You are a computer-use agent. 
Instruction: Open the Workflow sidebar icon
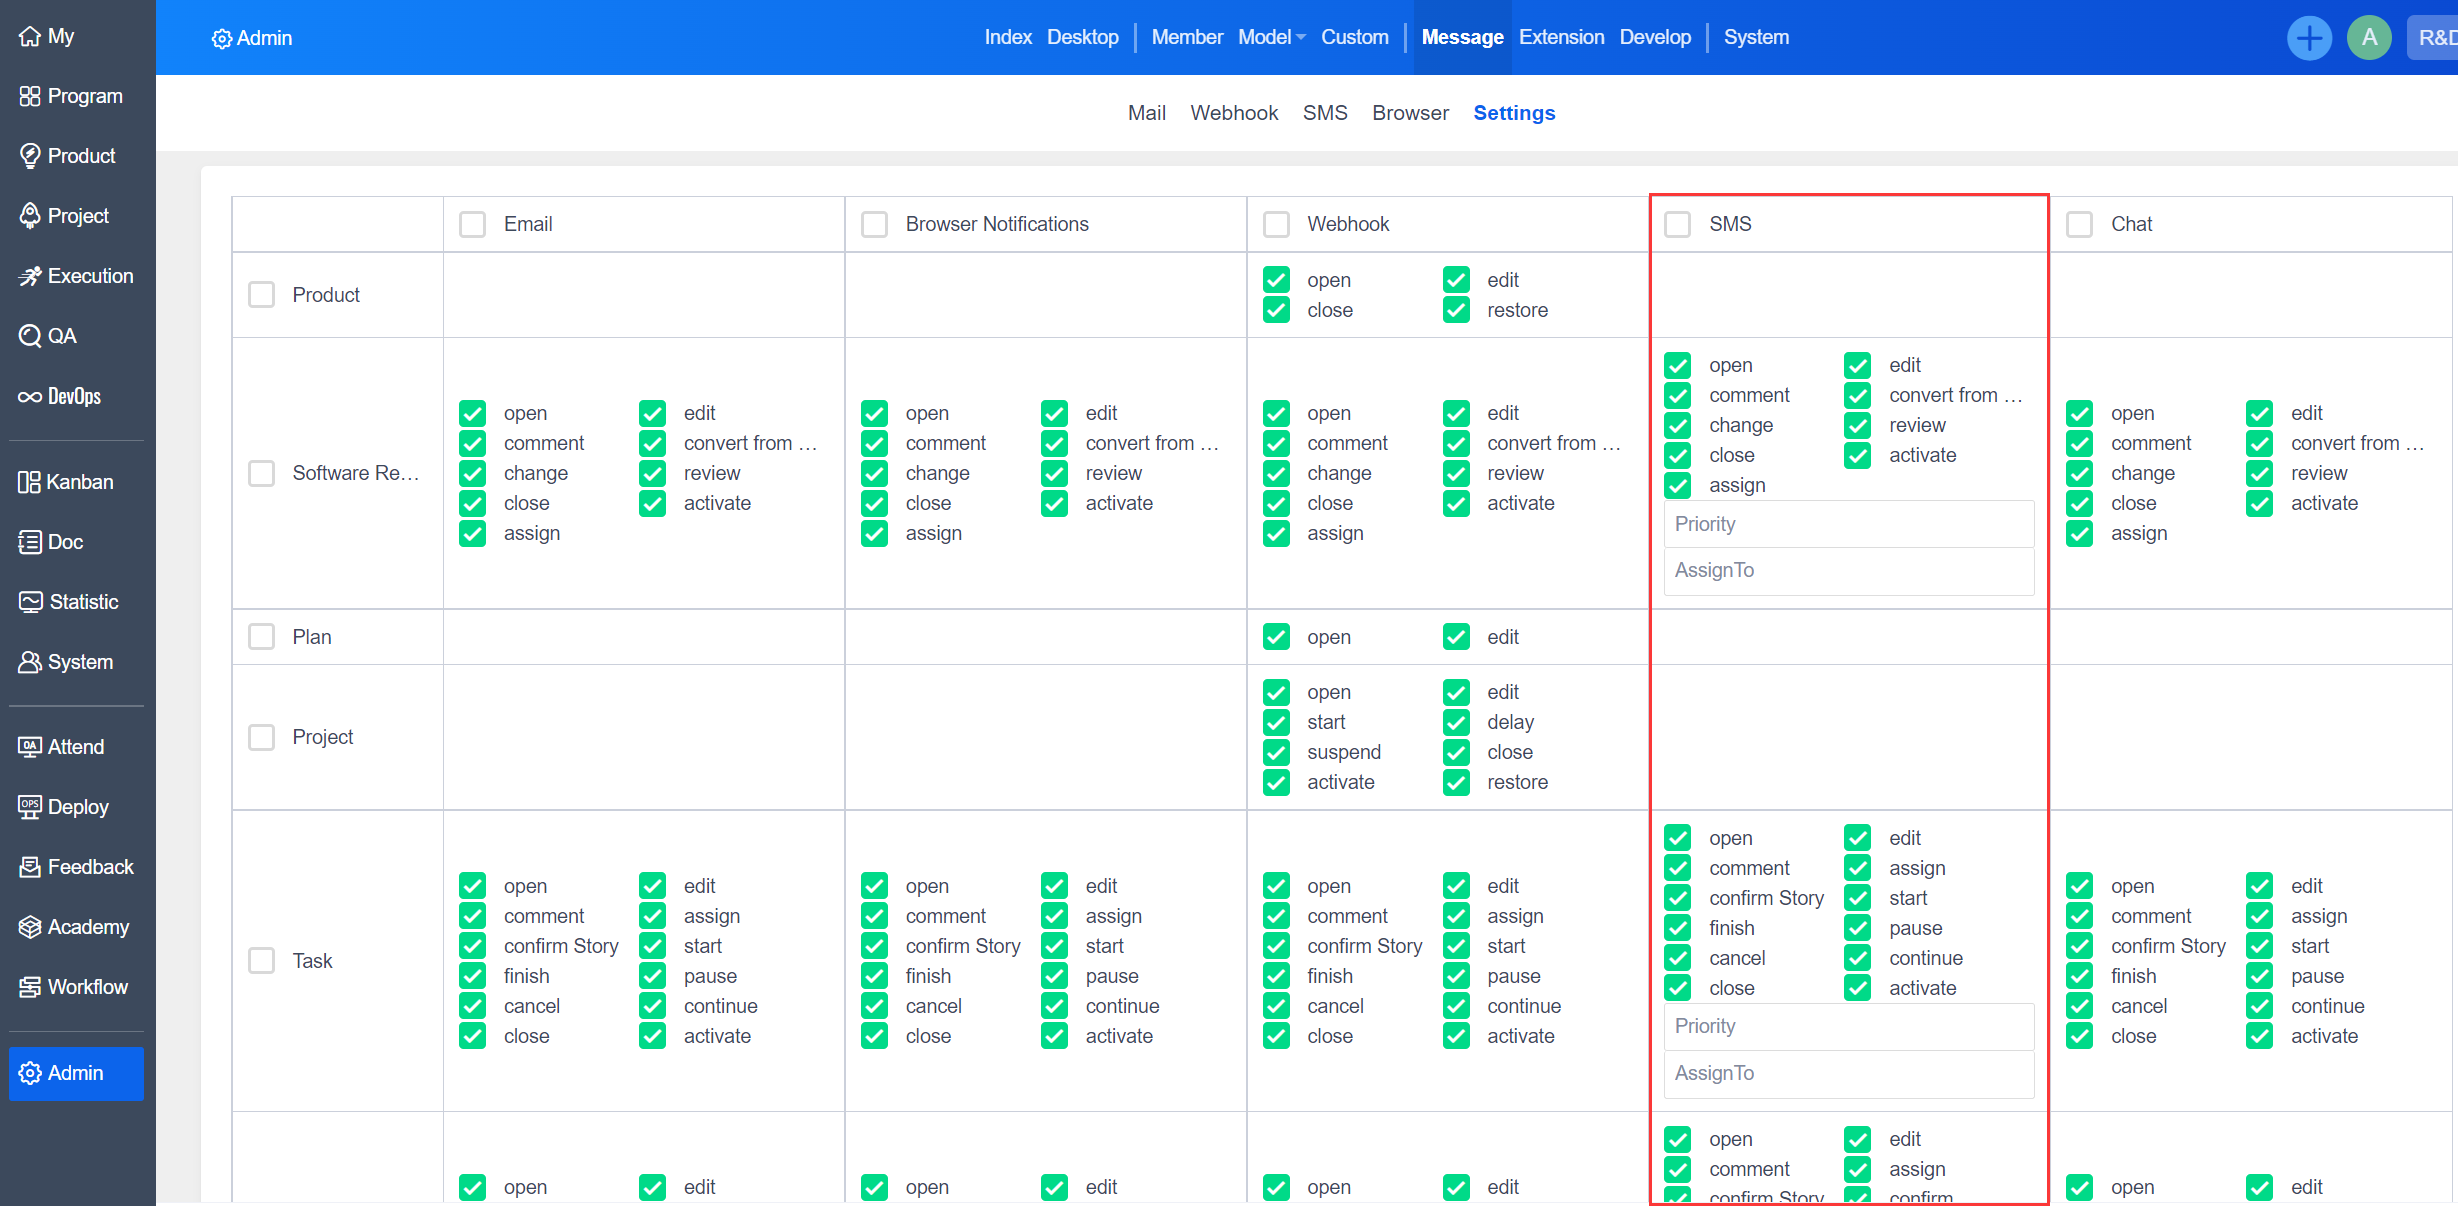[30, 987]
